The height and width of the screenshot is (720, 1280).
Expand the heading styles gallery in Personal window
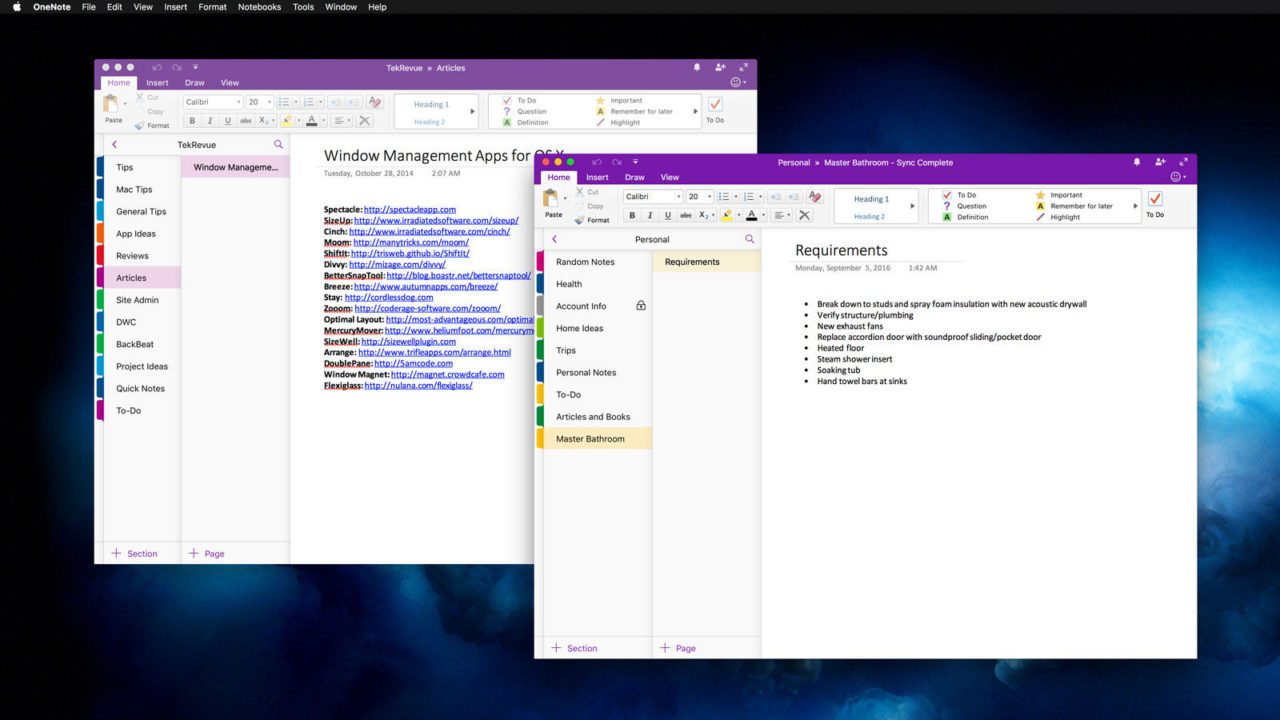pos(912,206)
